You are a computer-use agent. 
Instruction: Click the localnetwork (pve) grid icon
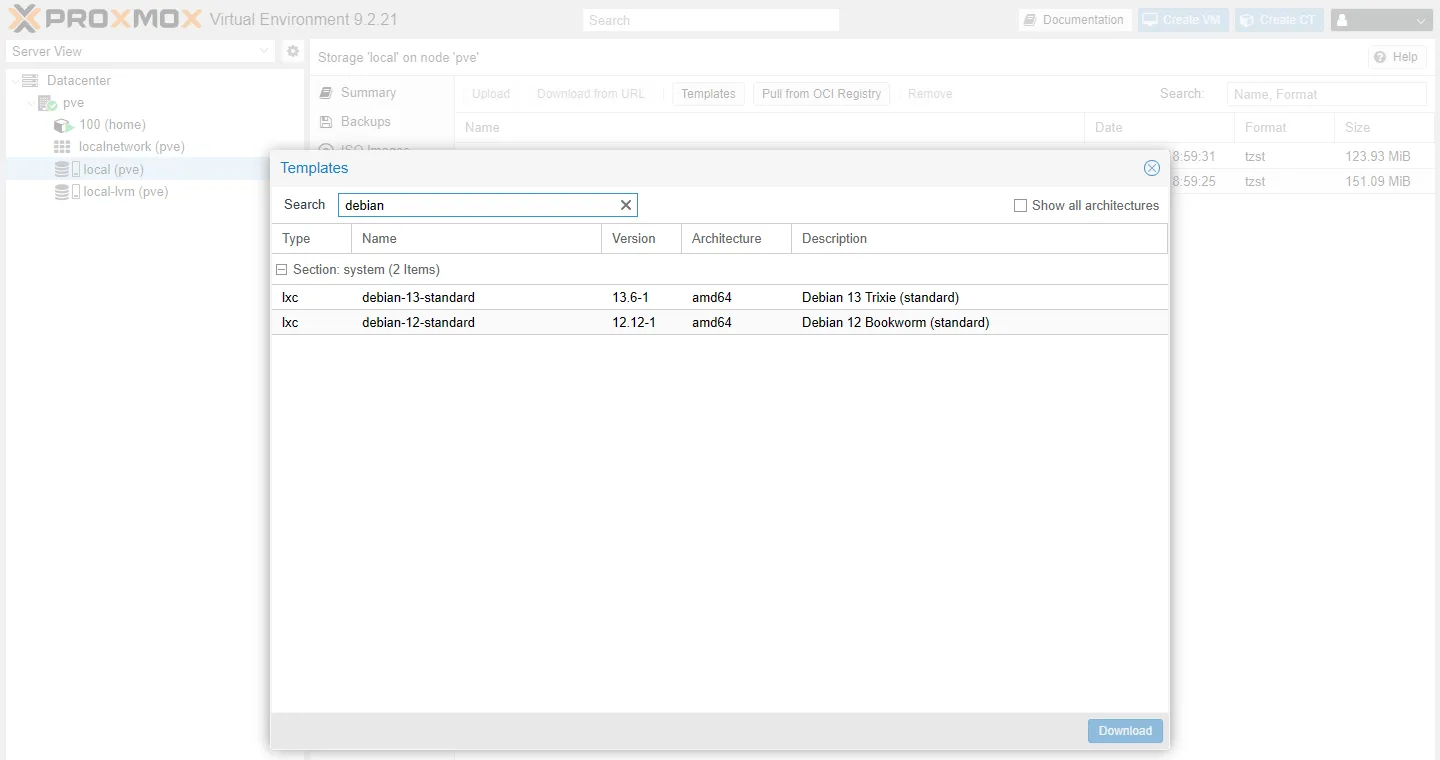pos(62,147)
